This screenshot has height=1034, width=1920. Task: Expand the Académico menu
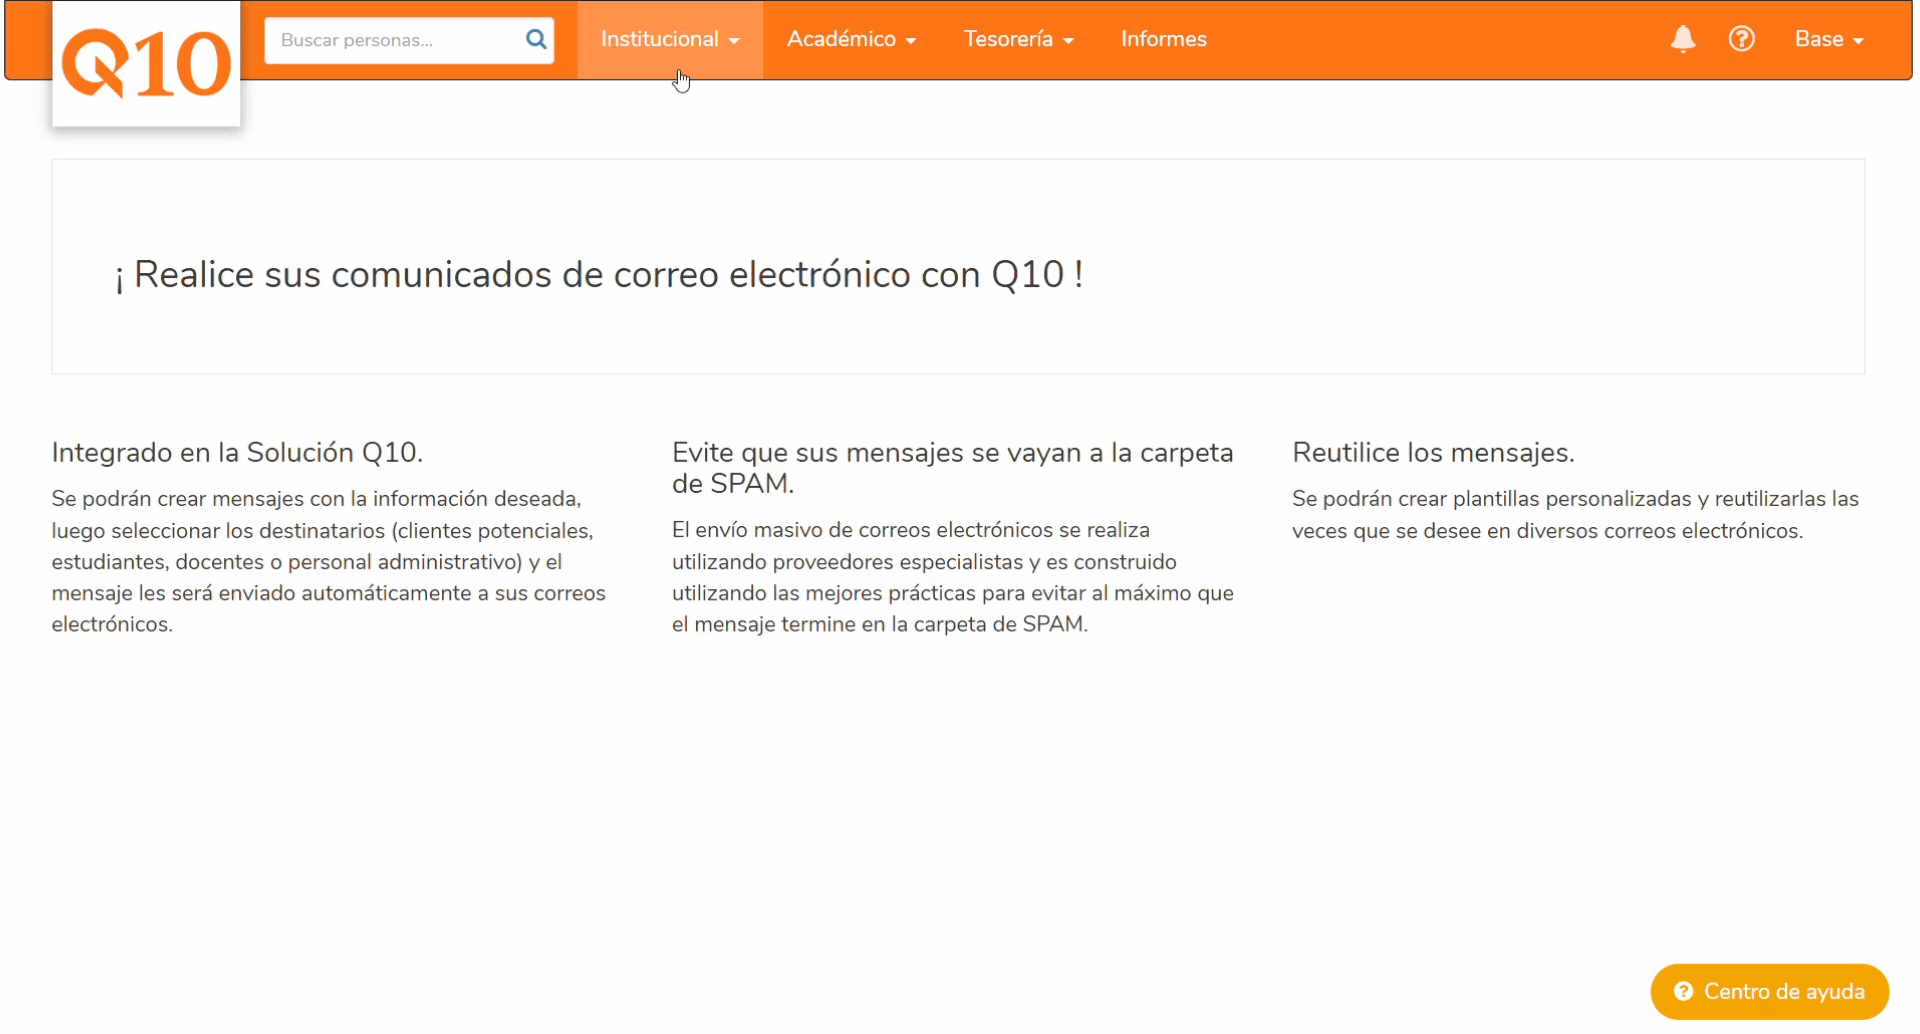tap(851, 39)
